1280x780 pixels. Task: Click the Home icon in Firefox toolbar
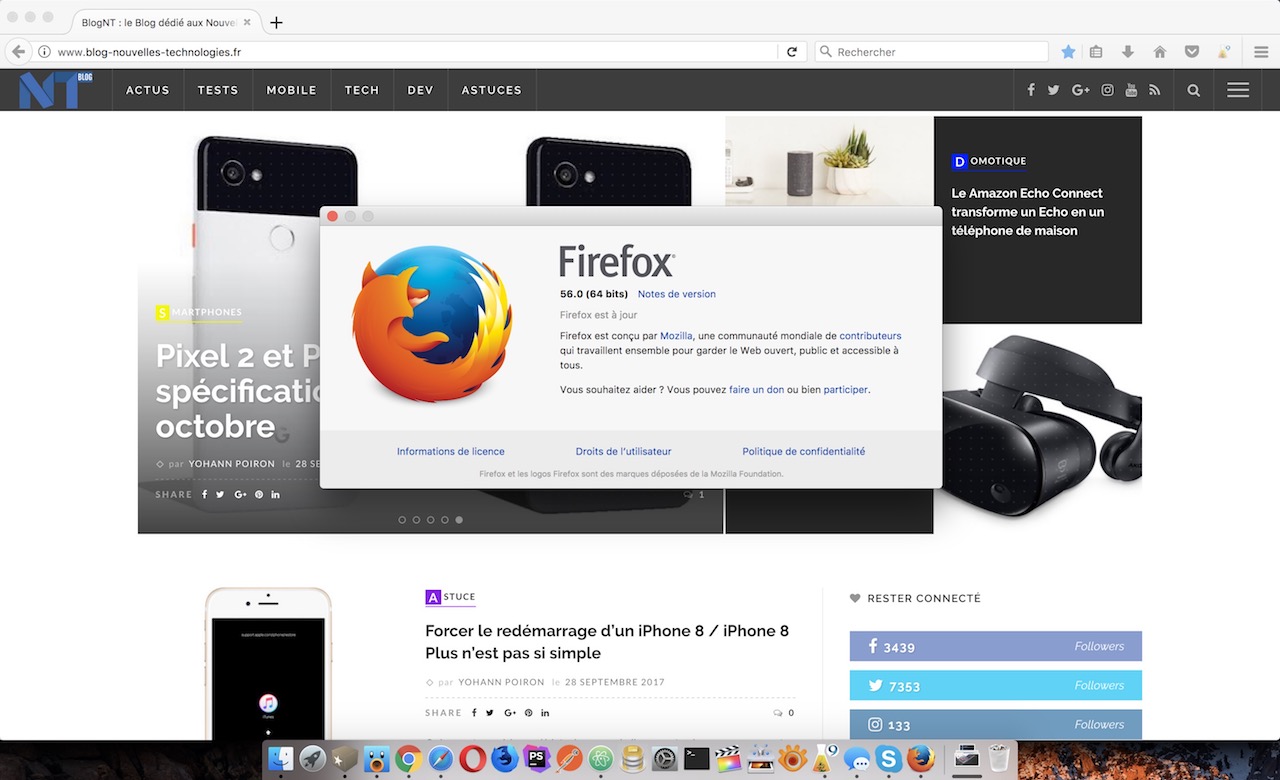tap(1160, 52)
